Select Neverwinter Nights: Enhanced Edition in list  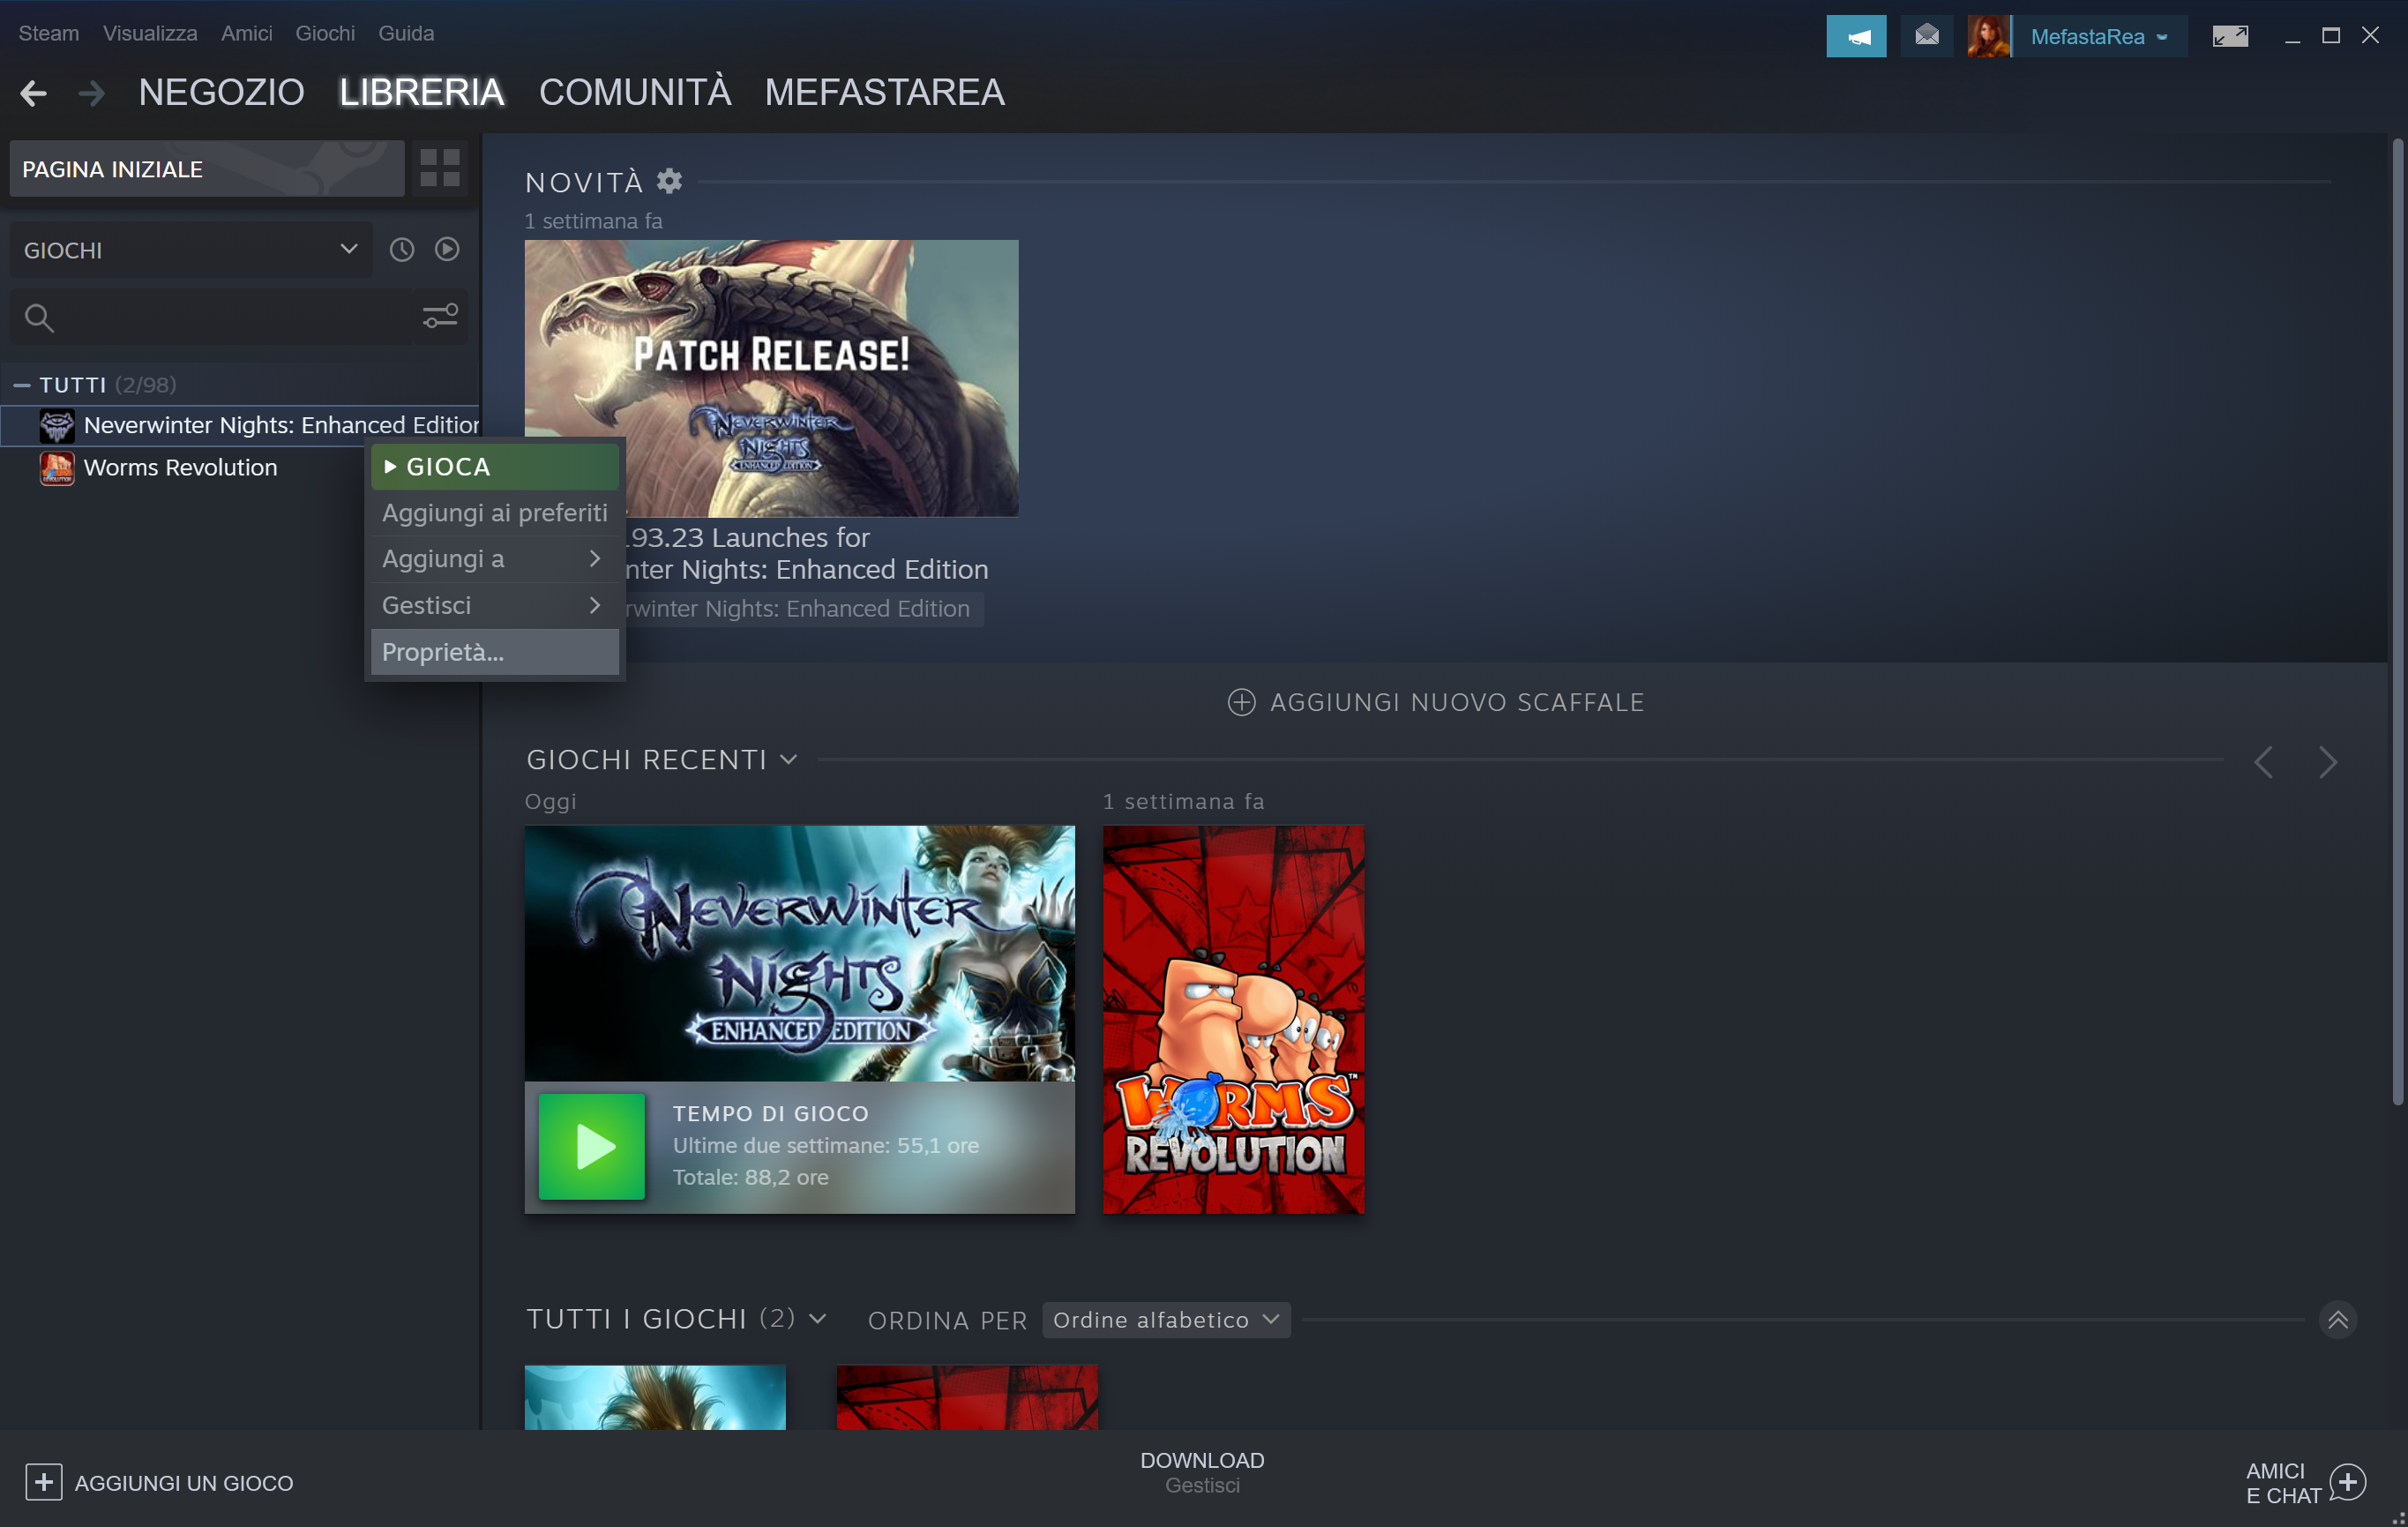(x=240, y=425)
